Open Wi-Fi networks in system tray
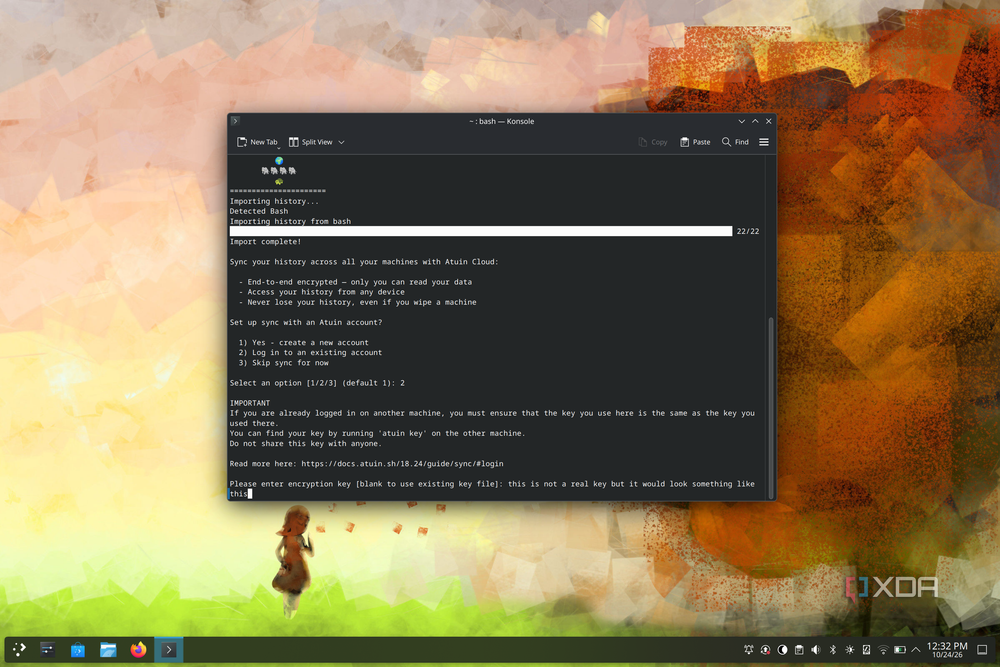The width and height of the screenshot is (1000, 667). [x=883, y=650]
